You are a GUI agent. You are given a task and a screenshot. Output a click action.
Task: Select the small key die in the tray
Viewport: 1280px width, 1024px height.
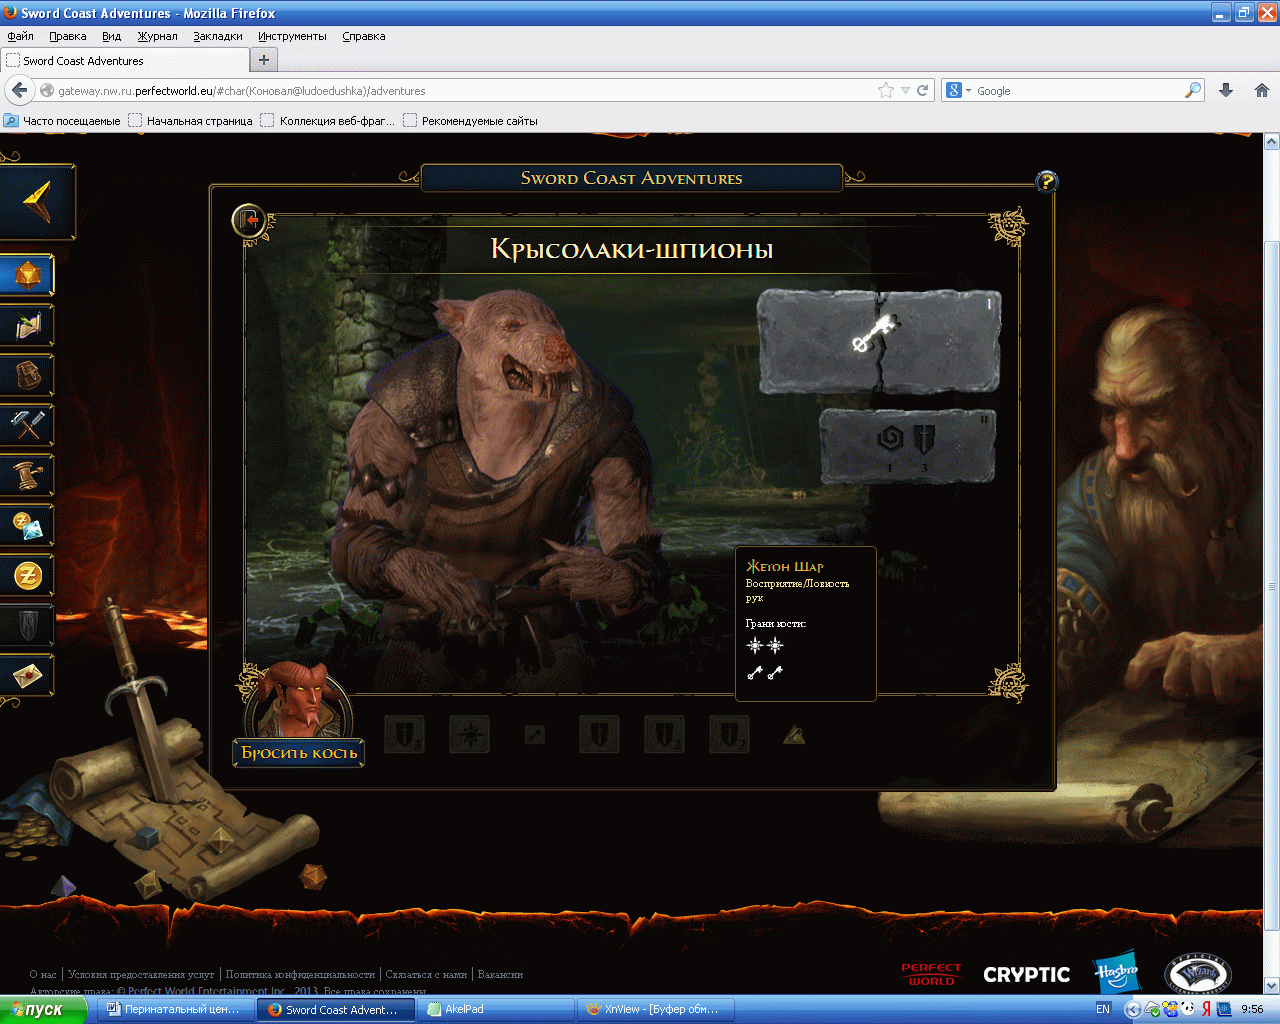pos(535,735)
